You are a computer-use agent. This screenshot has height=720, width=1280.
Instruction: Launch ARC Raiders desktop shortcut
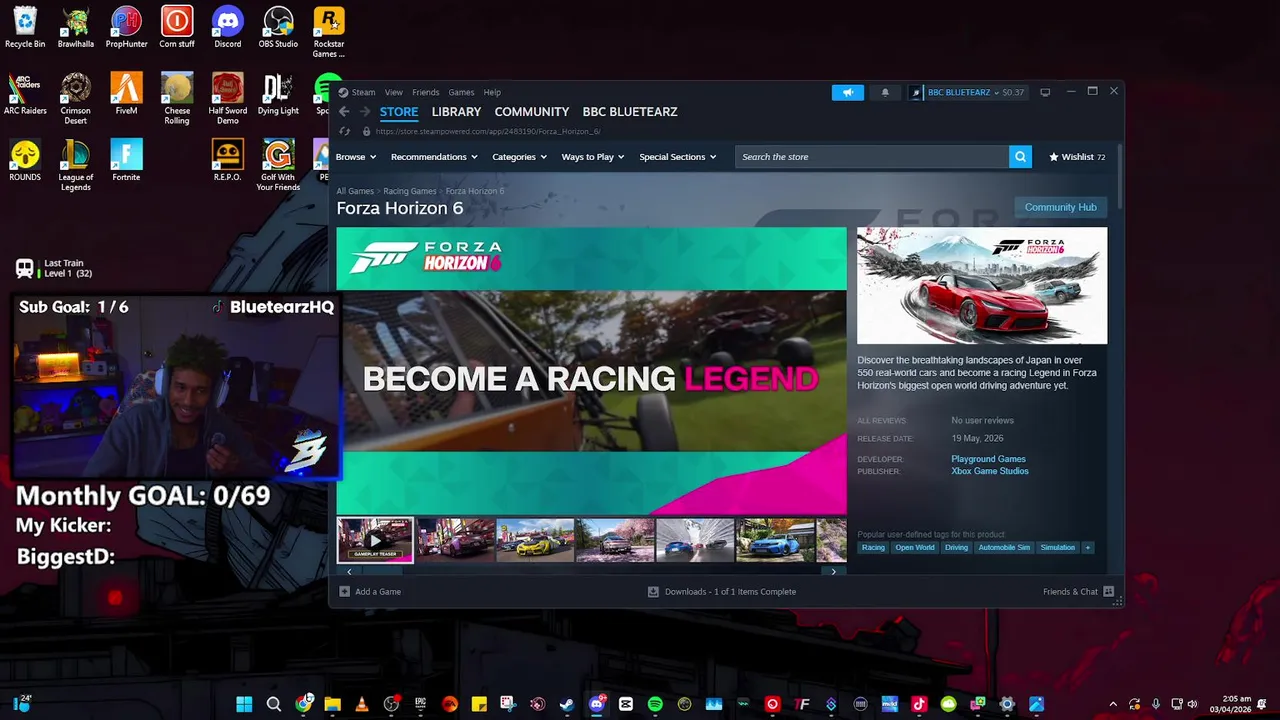click(x=25, y=94)
